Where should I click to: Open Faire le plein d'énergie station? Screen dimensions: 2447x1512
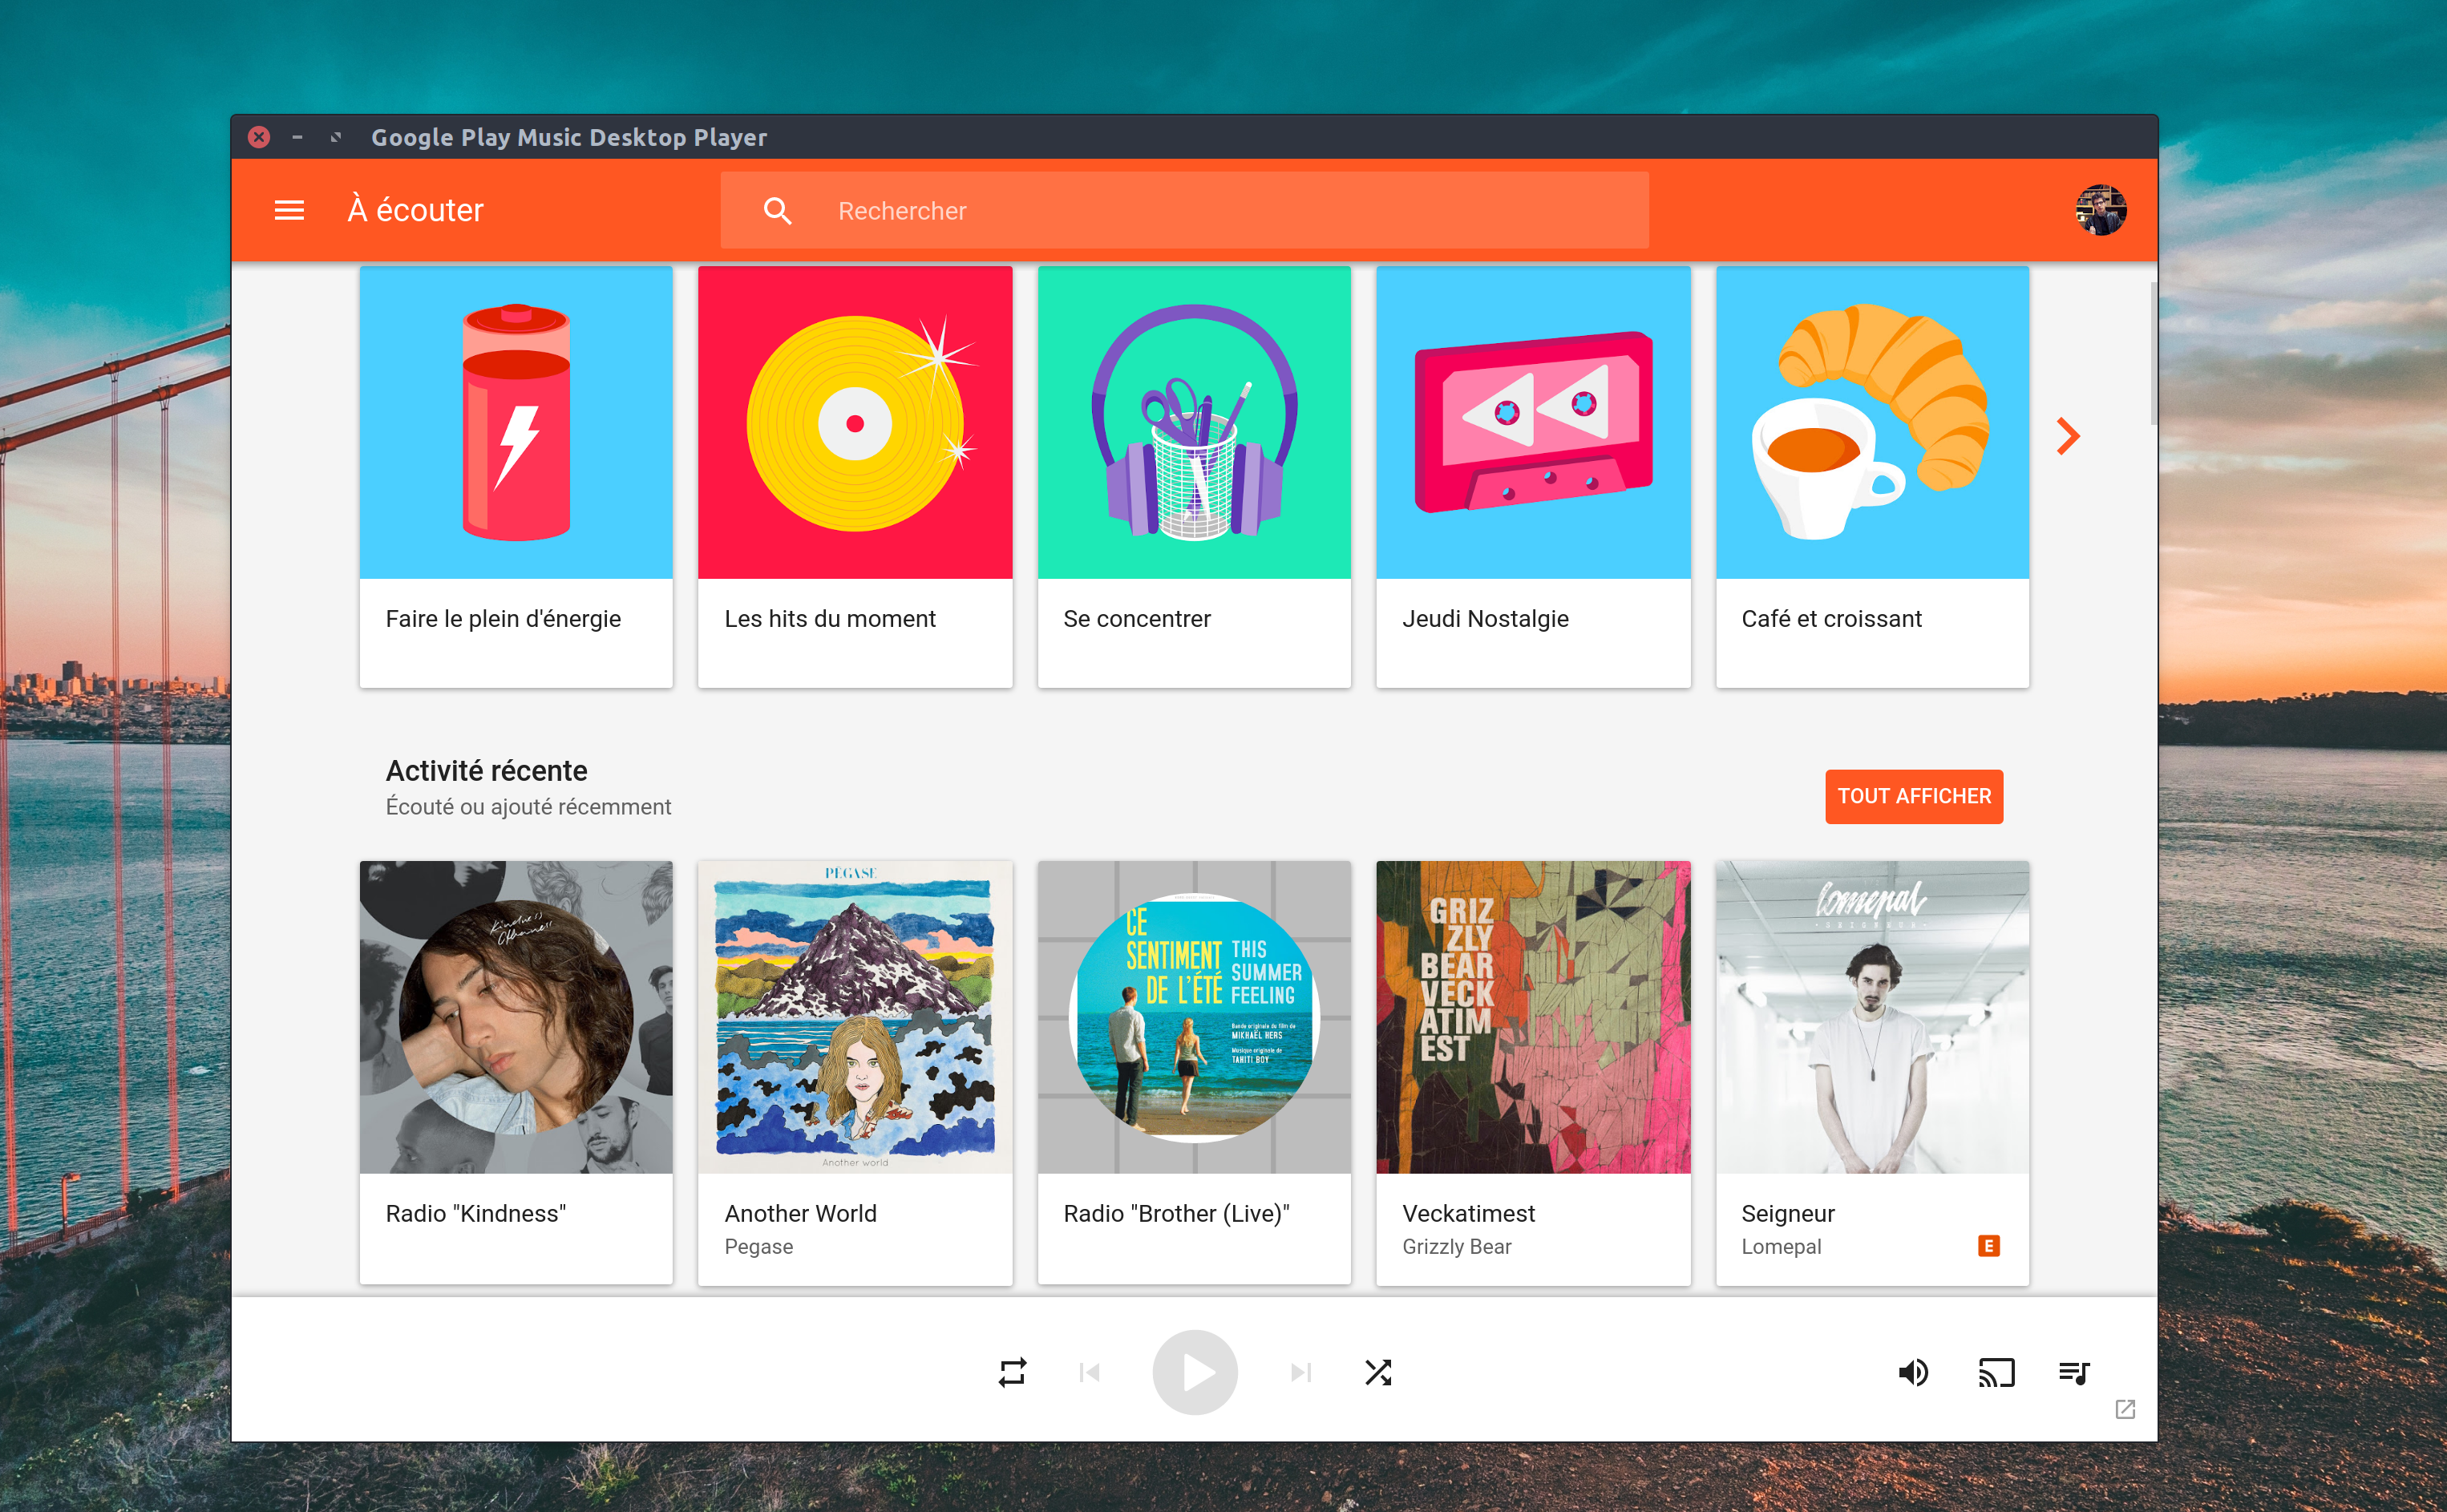pyautogui.click(x=516, y=476)
